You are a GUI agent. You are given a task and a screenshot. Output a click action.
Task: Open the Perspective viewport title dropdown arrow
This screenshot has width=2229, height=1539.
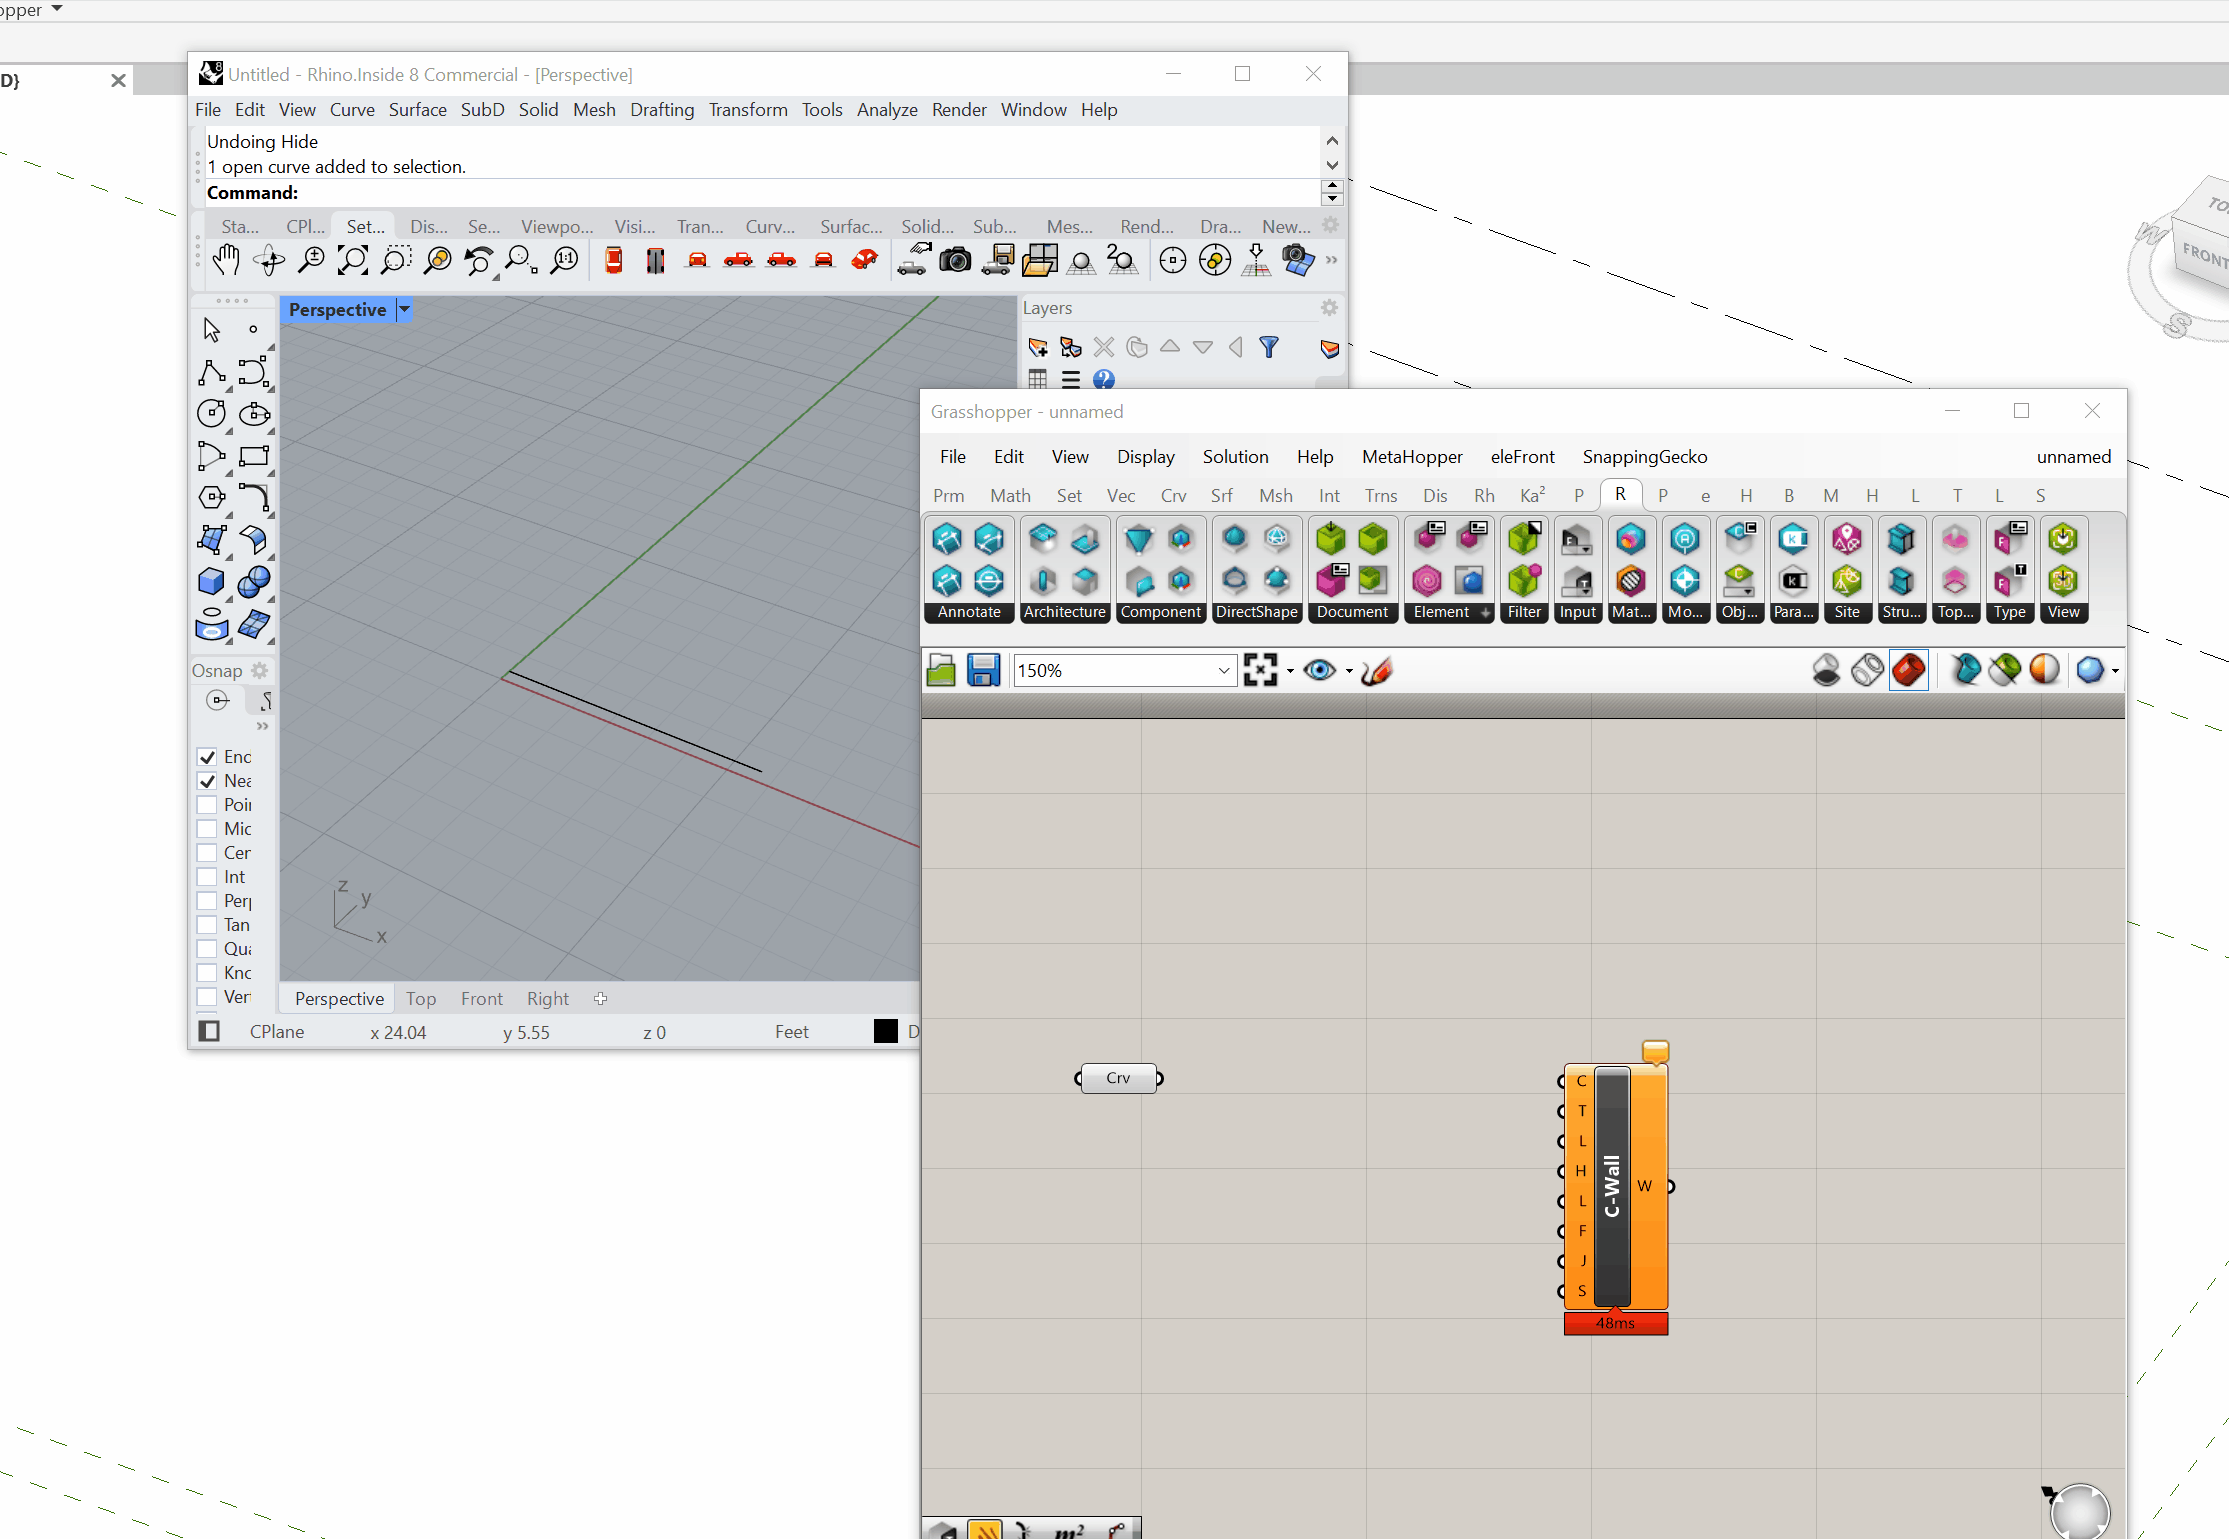tap(404, 310)
